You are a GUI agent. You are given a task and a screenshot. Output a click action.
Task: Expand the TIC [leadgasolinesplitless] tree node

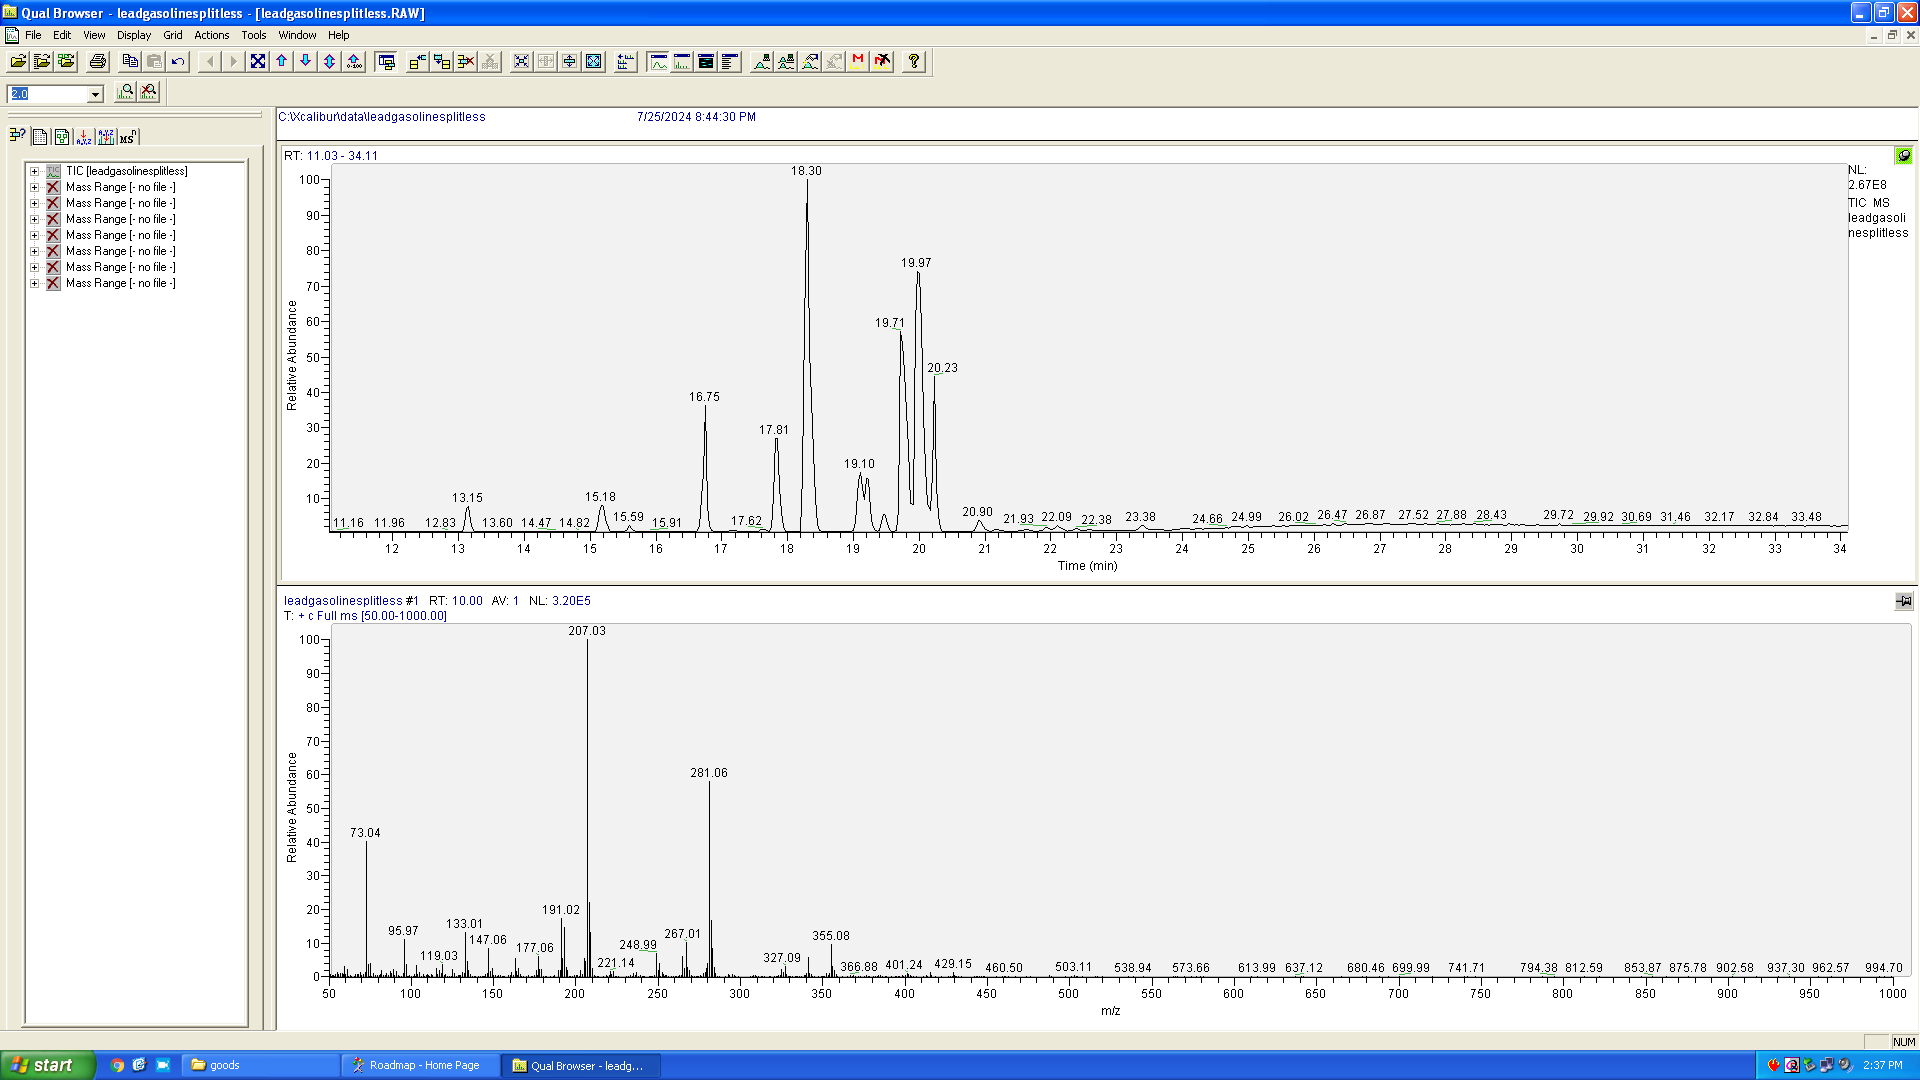[x=34, y=171]
